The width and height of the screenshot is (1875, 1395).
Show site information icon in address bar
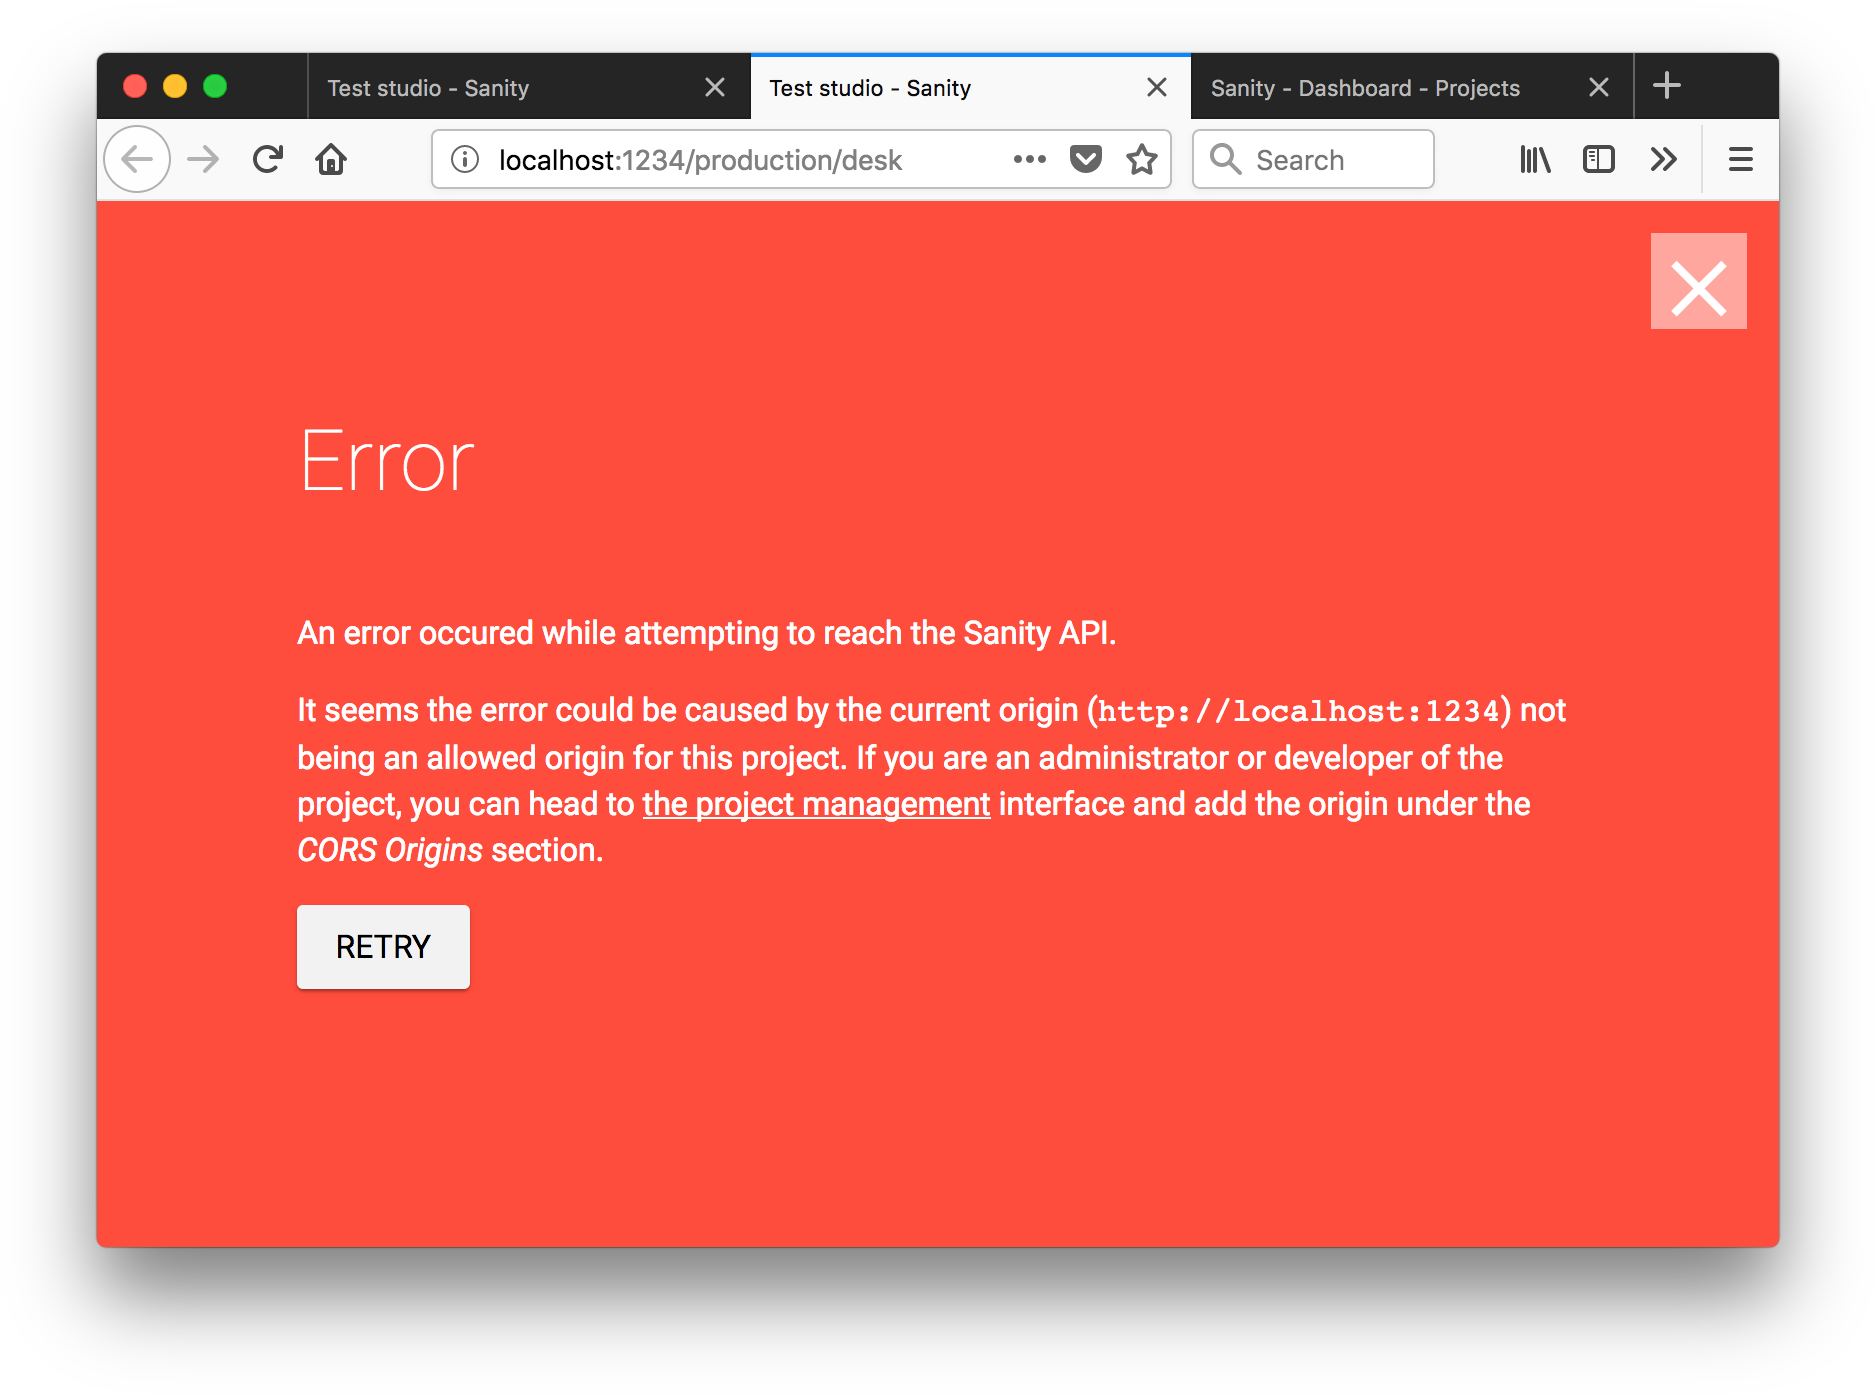pos(465,159)
